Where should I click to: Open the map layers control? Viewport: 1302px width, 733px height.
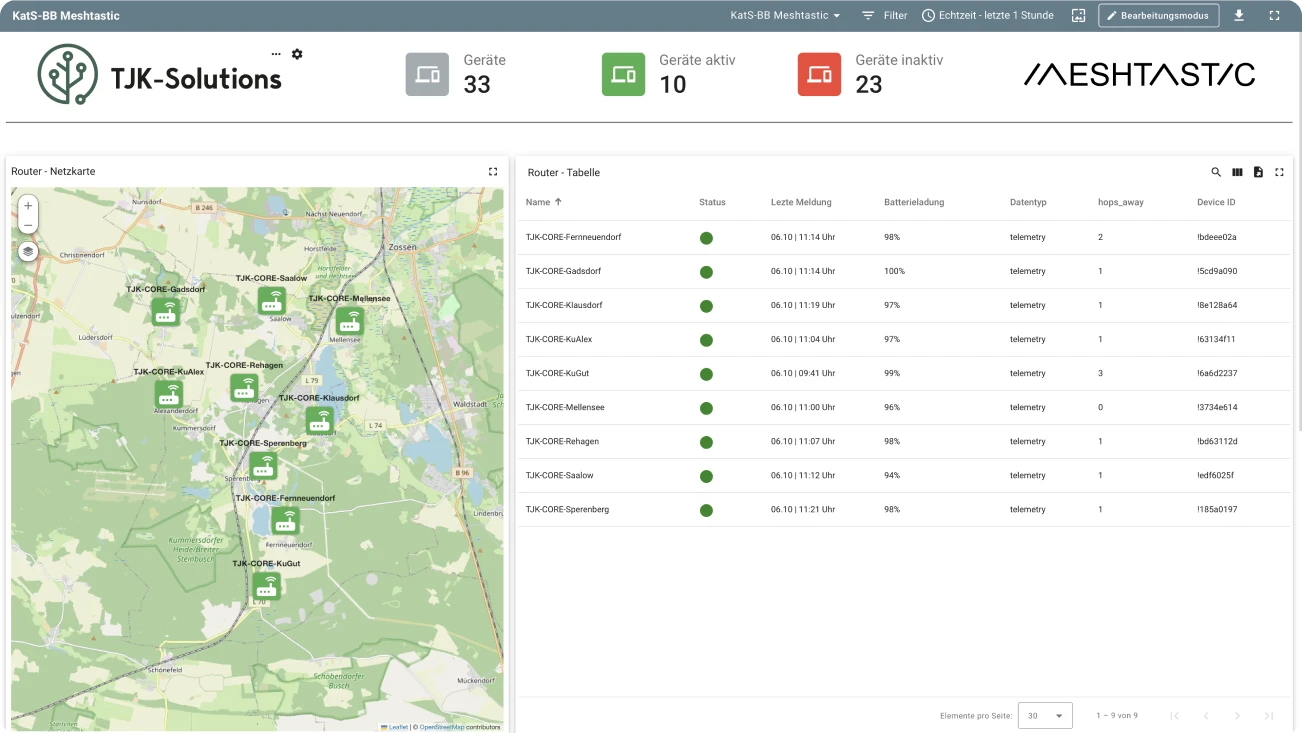pyautogui.click(x=28, y=252)
